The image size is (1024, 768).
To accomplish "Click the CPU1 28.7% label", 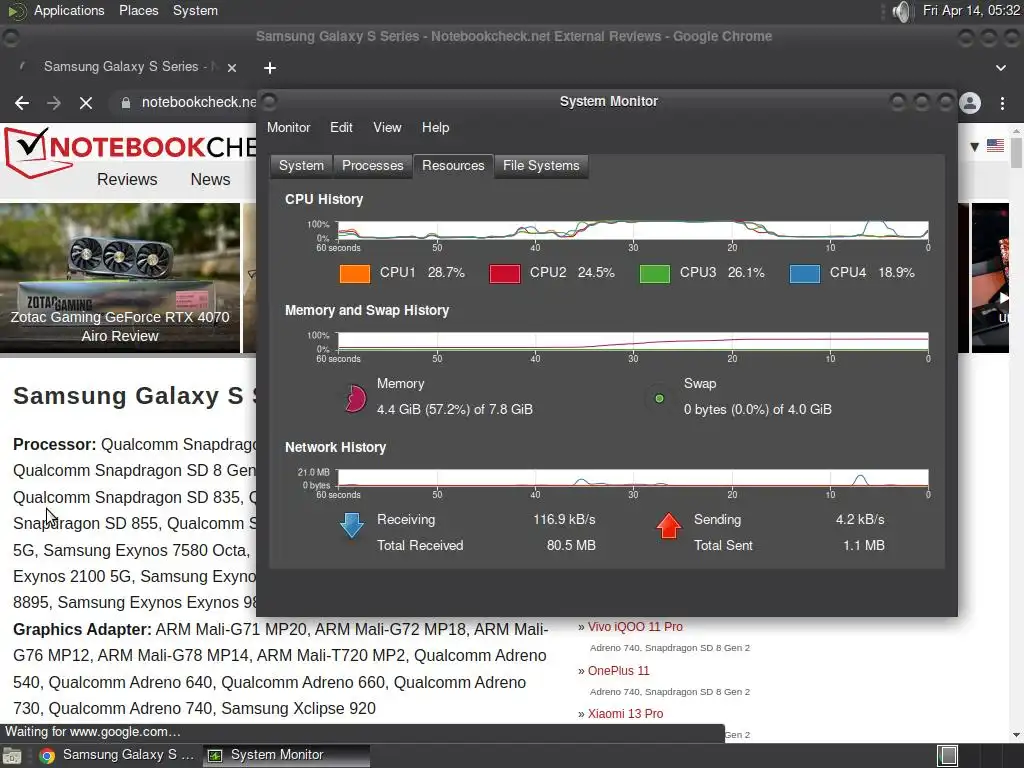I will click(422, 272).
